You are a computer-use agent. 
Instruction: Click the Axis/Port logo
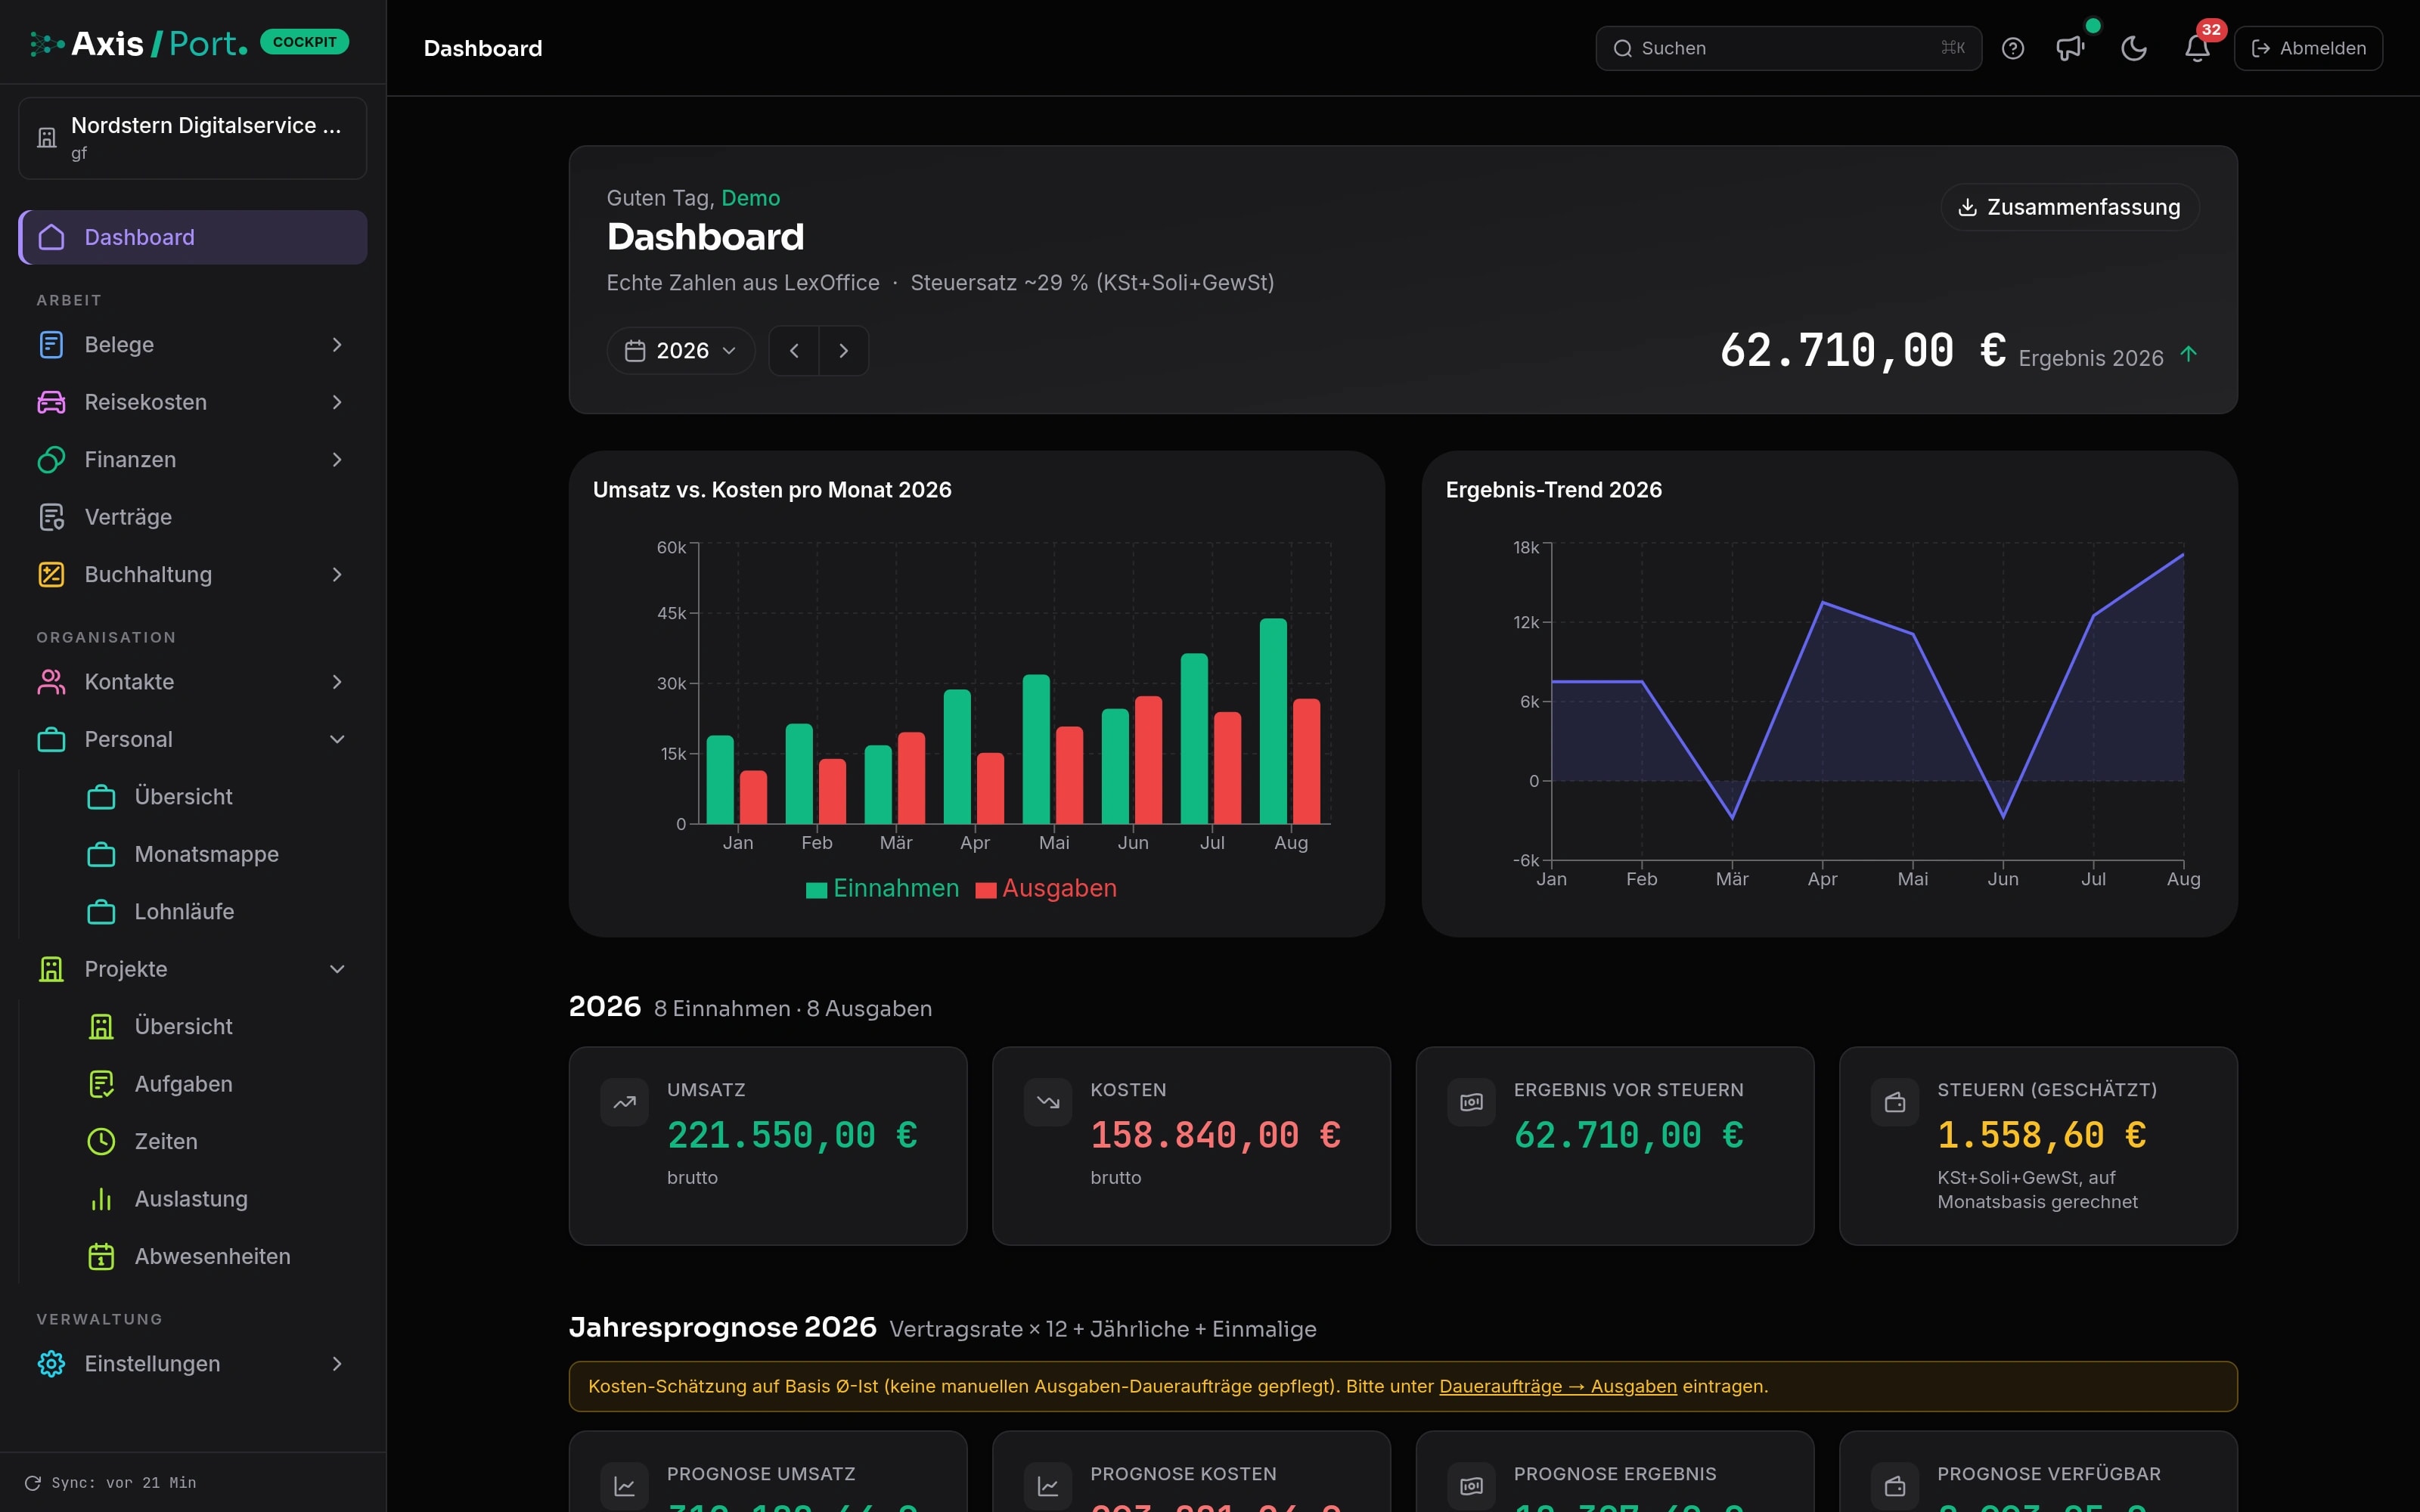pyautogui.click(x=138, y=44)
